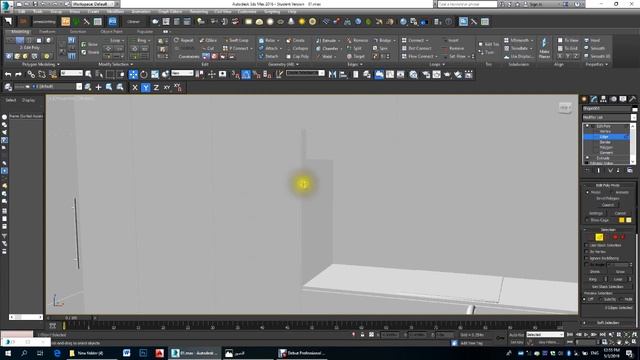
Task: Click the second Show Cage color swatch
Action: pos(629,220)
